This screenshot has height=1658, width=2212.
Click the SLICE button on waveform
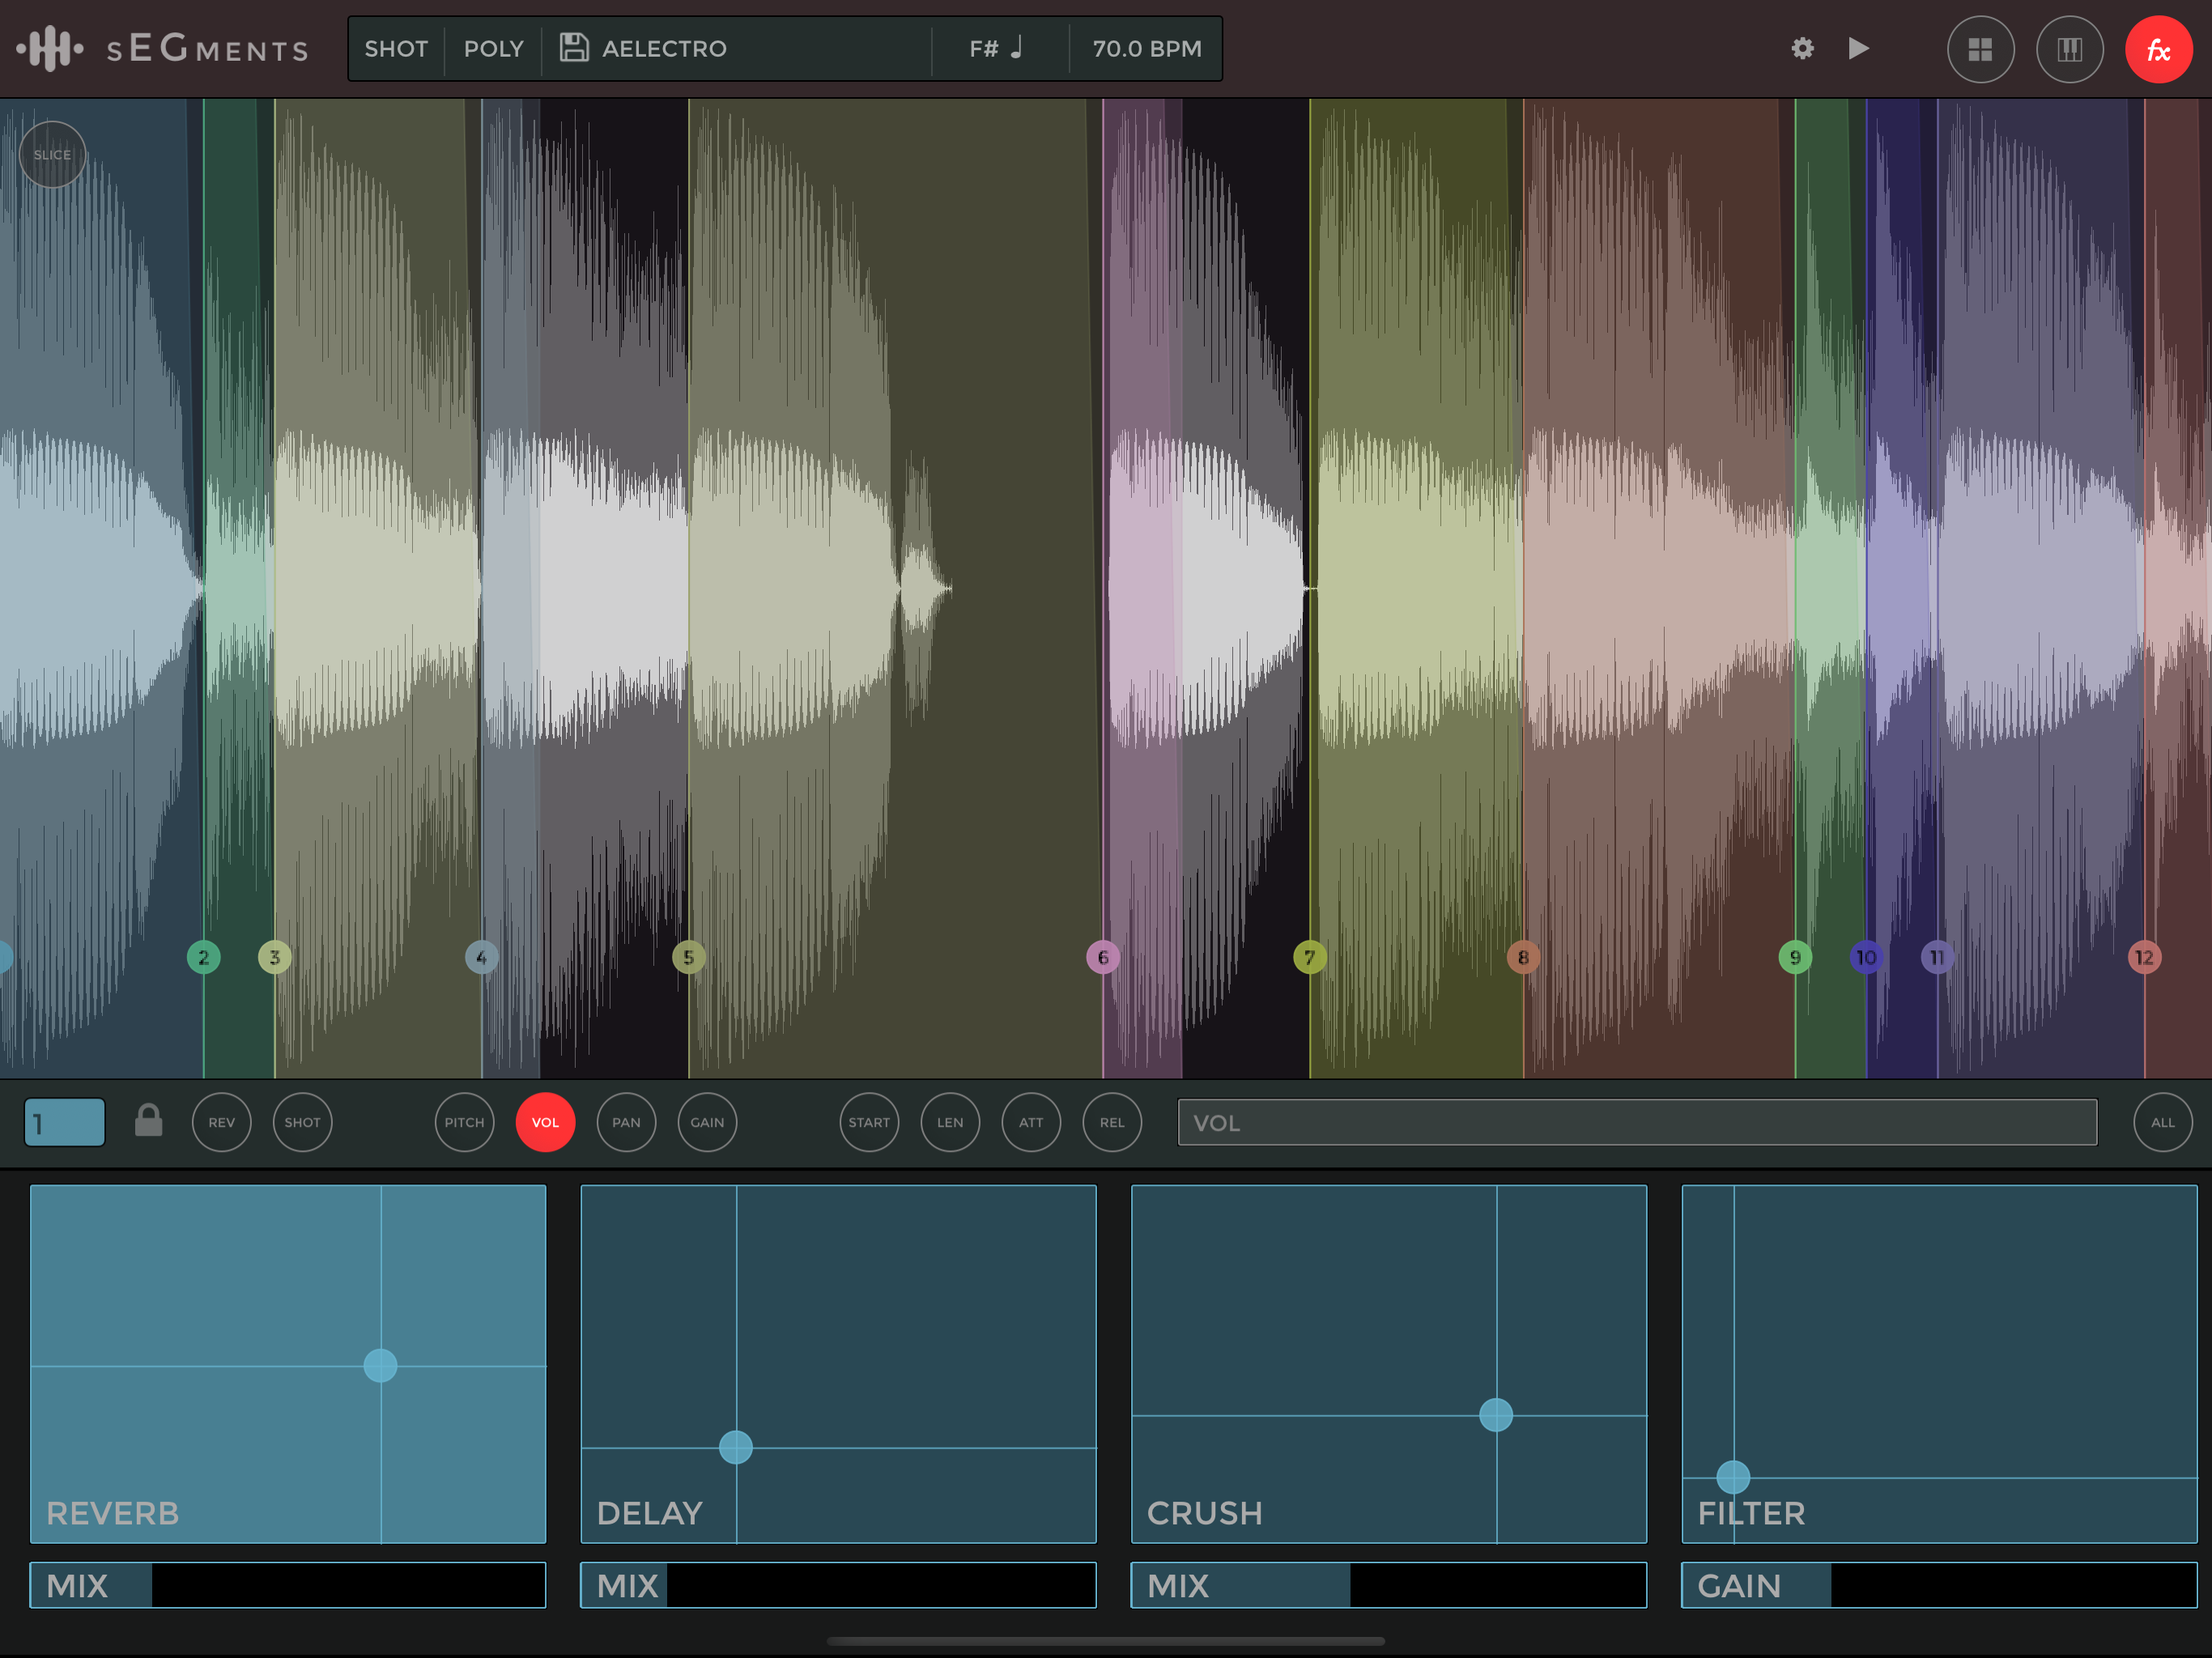(52, 154)
